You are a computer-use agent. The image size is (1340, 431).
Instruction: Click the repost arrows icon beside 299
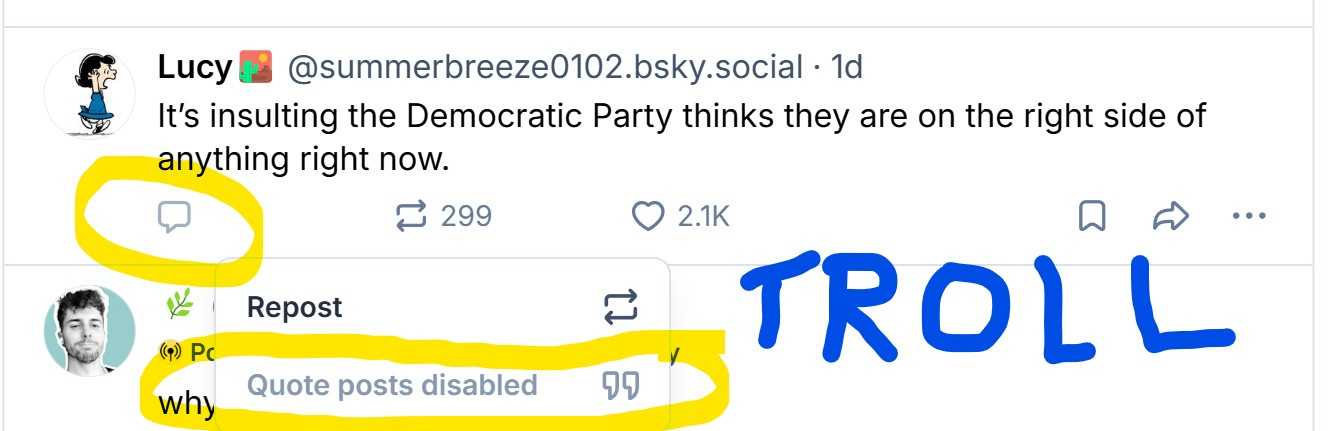412,215
